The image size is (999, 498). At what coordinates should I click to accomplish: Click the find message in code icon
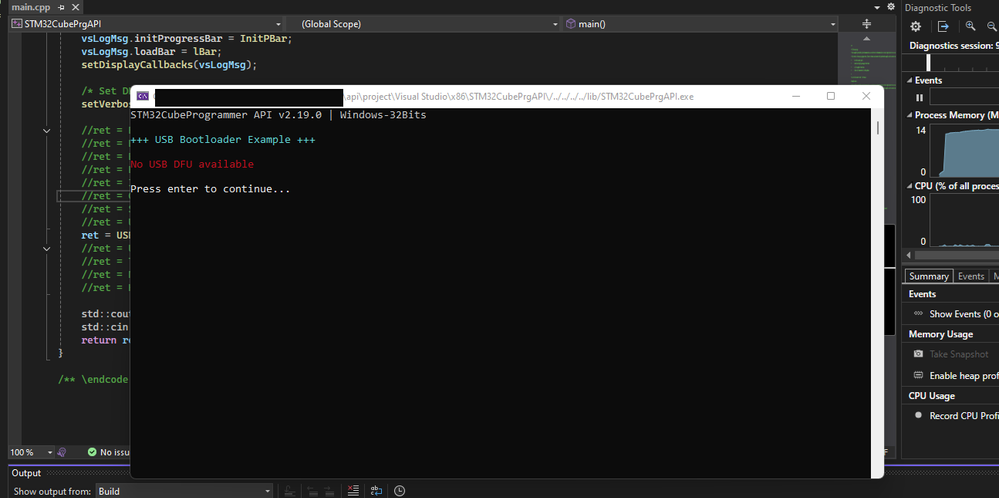(x=288, y=491)
